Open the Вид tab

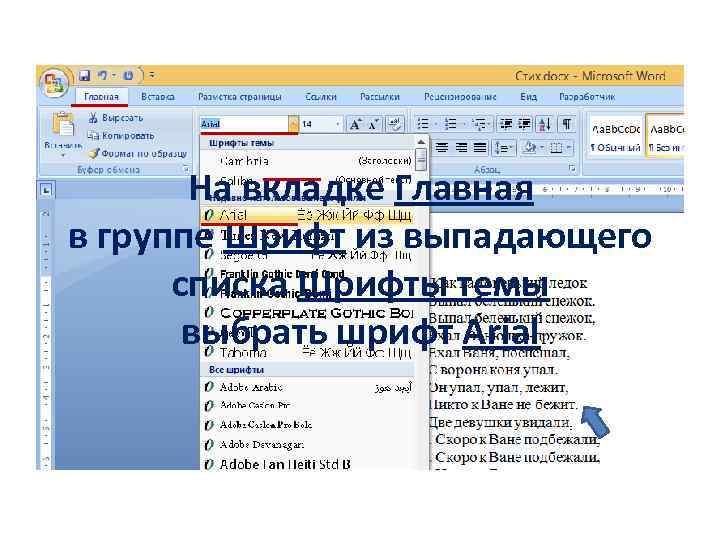point(529,97)
